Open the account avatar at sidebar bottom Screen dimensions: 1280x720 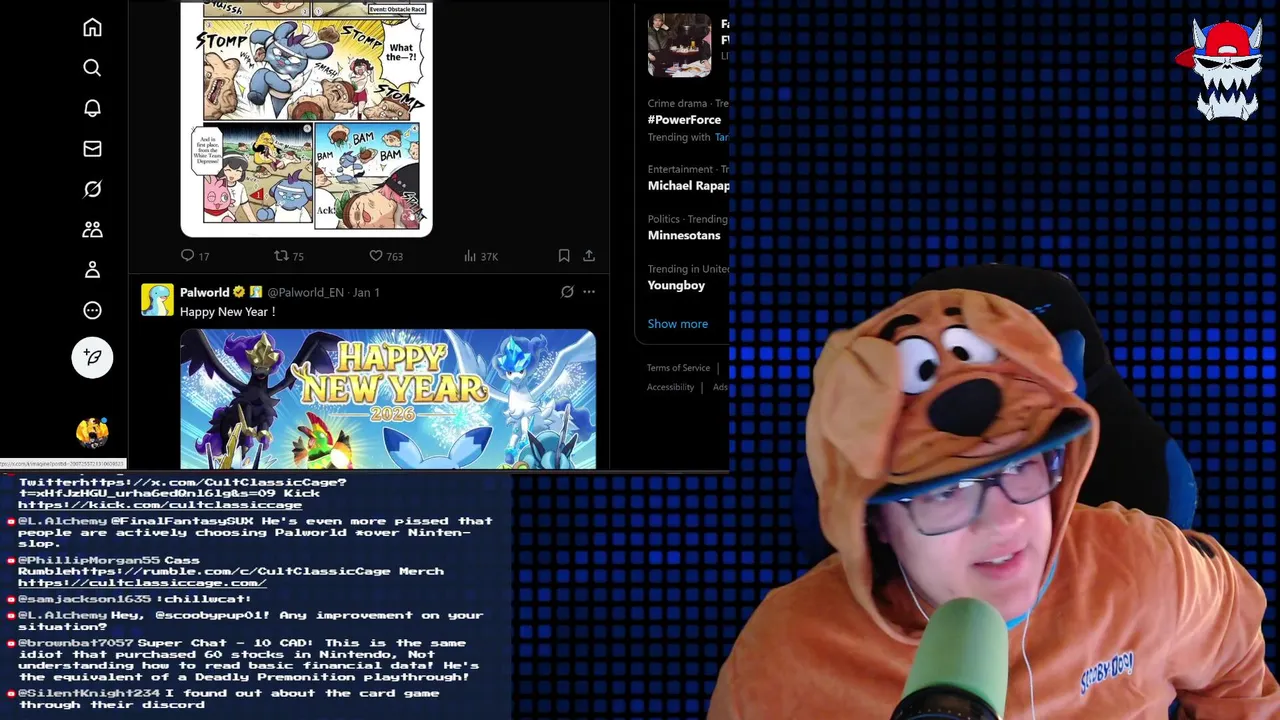[x=92, y=432]
